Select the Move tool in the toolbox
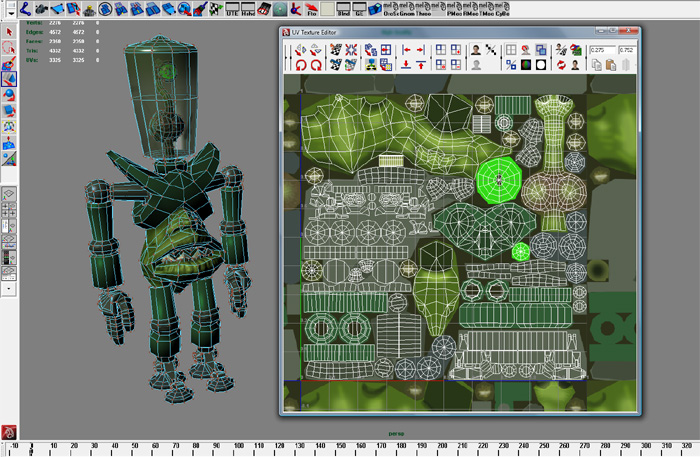The width and height of the screenshot is (700, 457). [x=9, y=79]
